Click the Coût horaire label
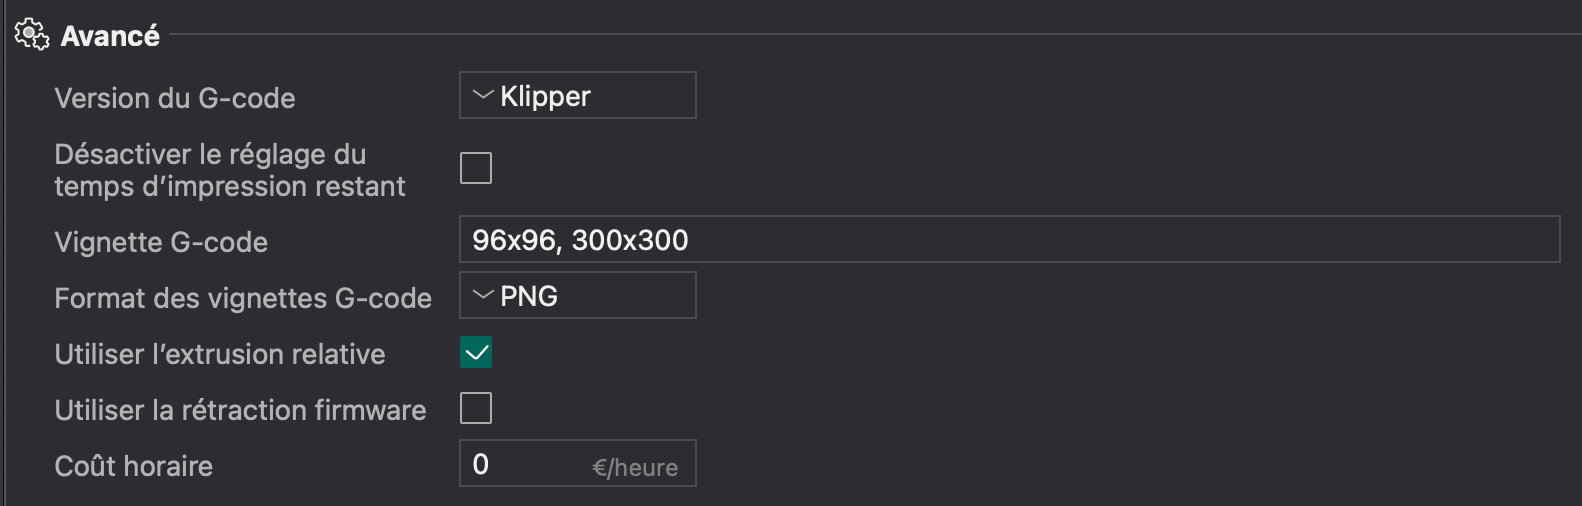 pos(133,466)
